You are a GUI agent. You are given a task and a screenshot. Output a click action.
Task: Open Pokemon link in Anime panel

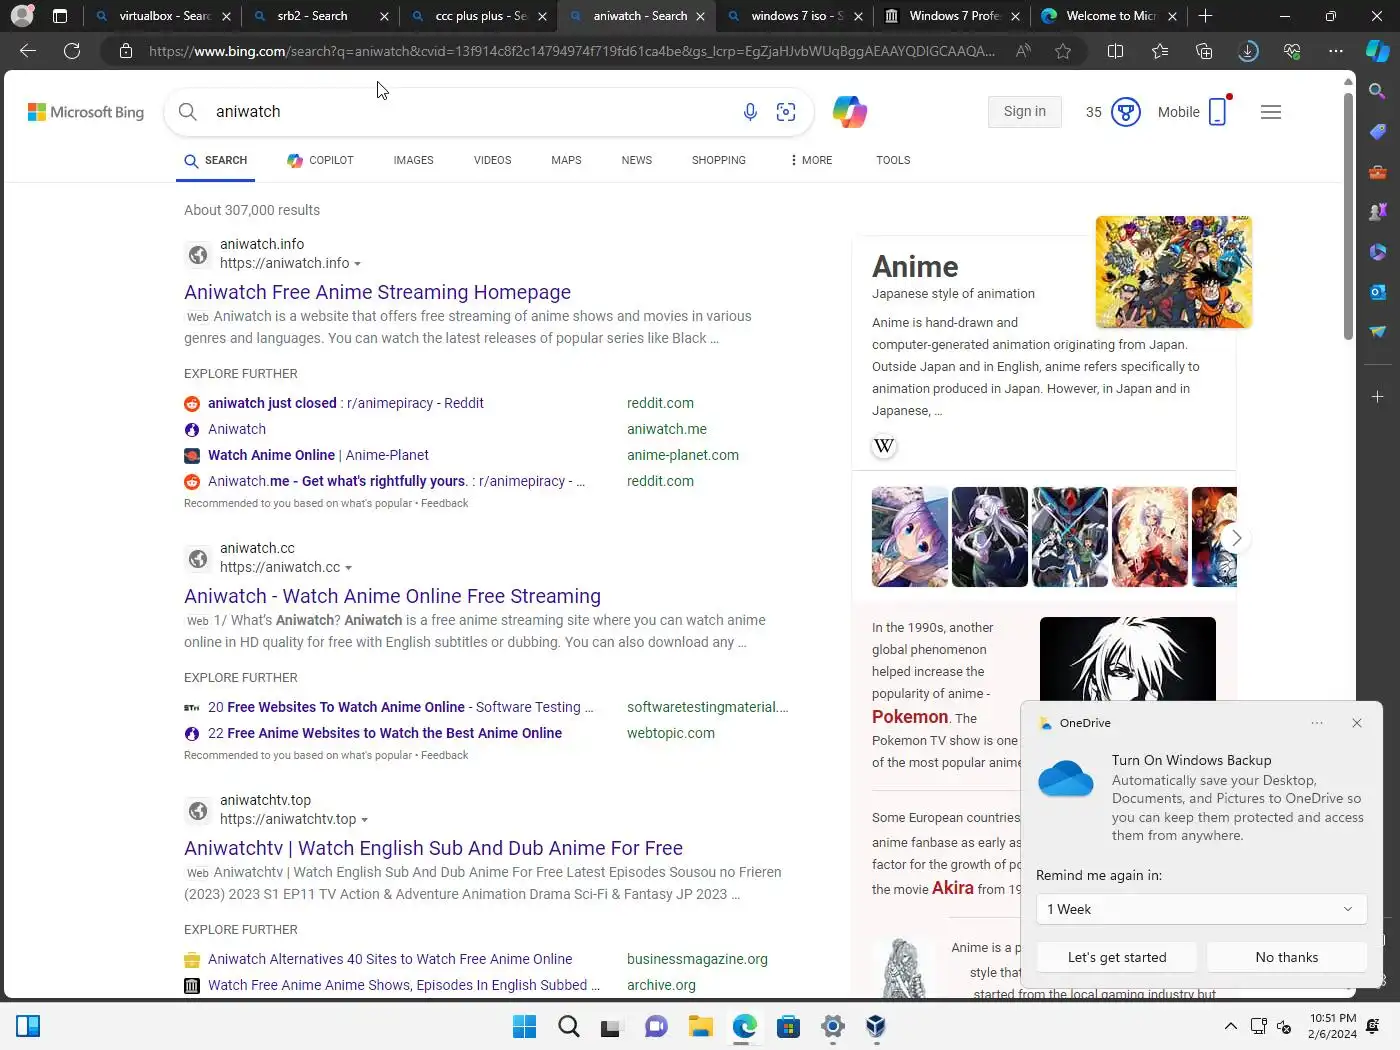910,717
